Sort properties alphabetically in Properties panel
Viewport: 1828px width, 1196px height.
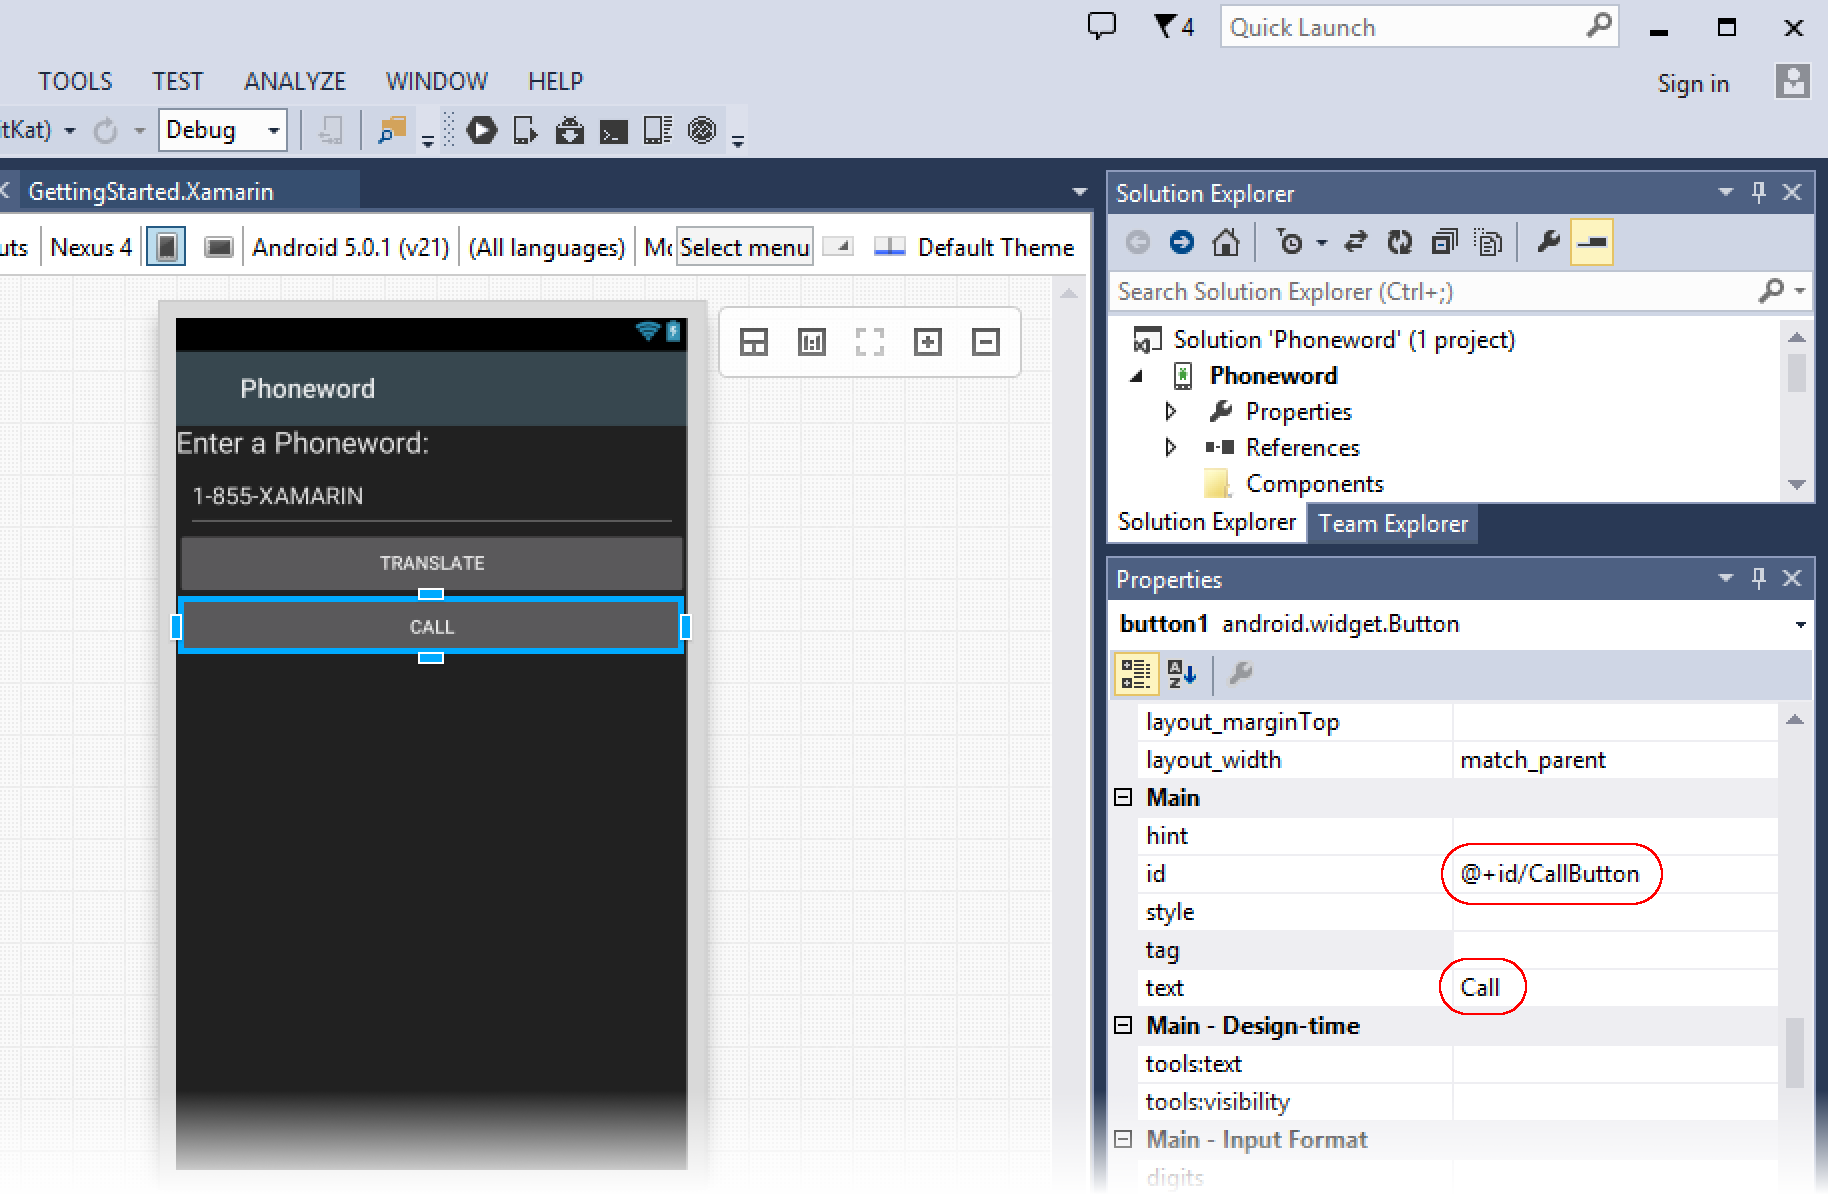(1182, 674)
